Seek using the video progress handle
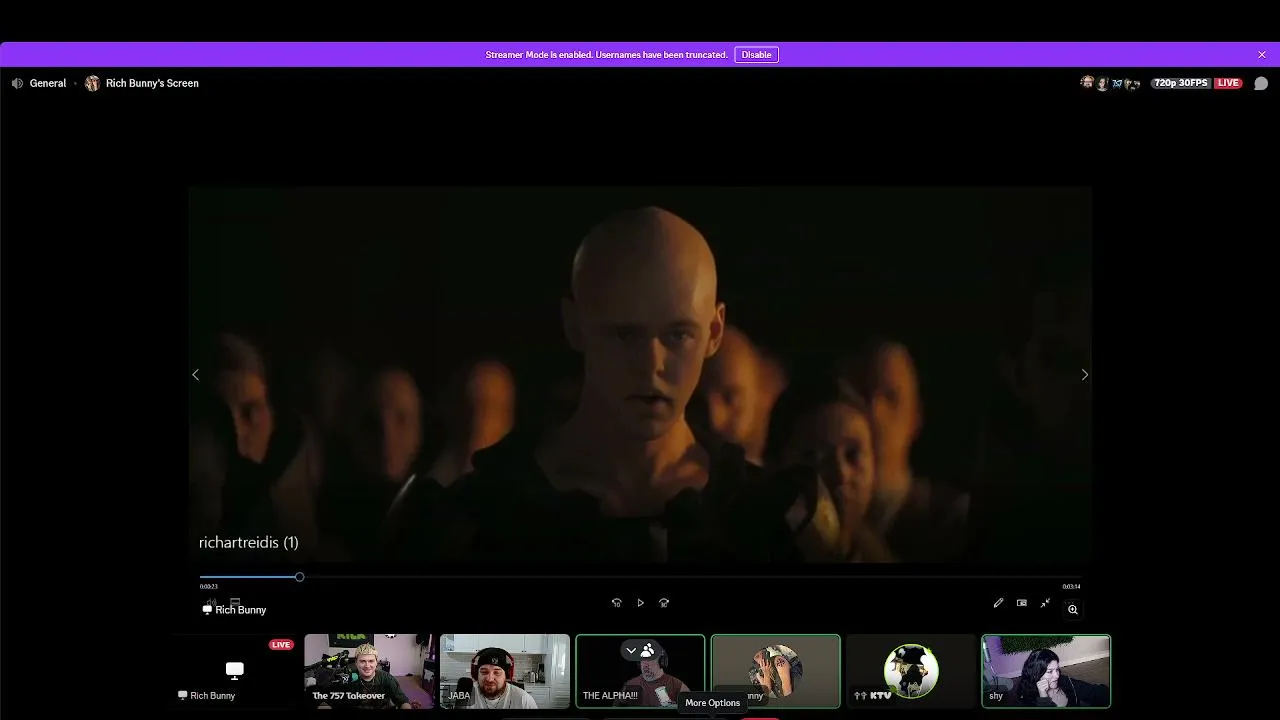The width and height of the screenshot is (1280, 720). [299, 577]
